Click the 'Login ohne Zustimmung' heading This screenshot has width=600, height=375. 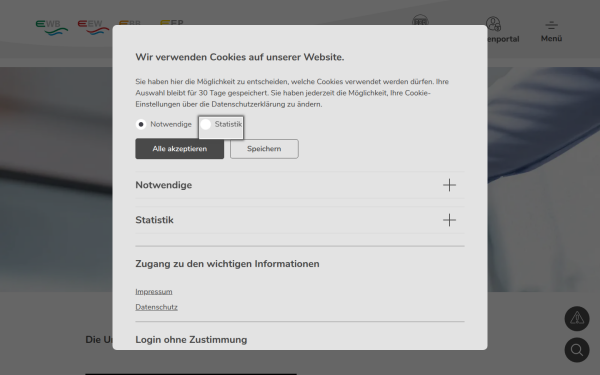click(191, 340)
